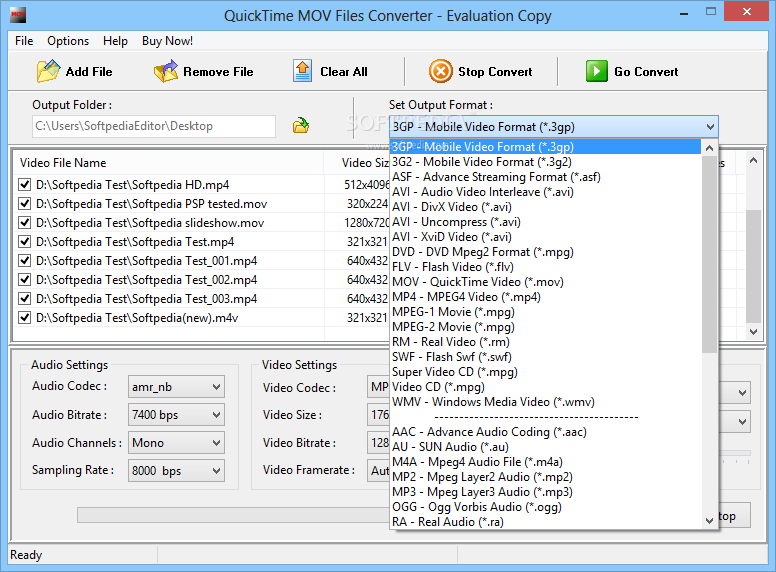Select RA - Real Audio format
This screenshot has height=572, width=776.
546,522
